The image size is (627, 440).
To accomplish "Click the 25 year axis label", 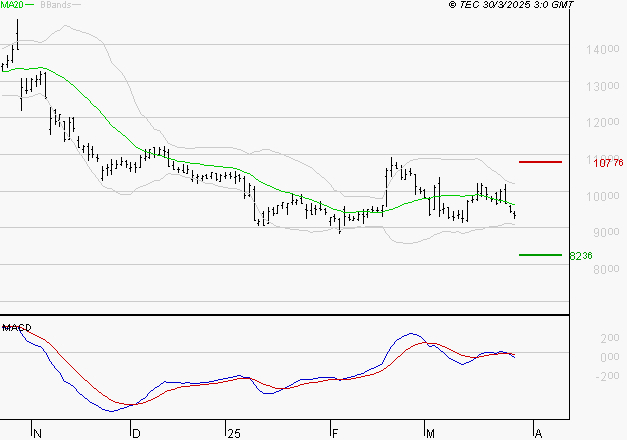I will click(x=234, y=434).
